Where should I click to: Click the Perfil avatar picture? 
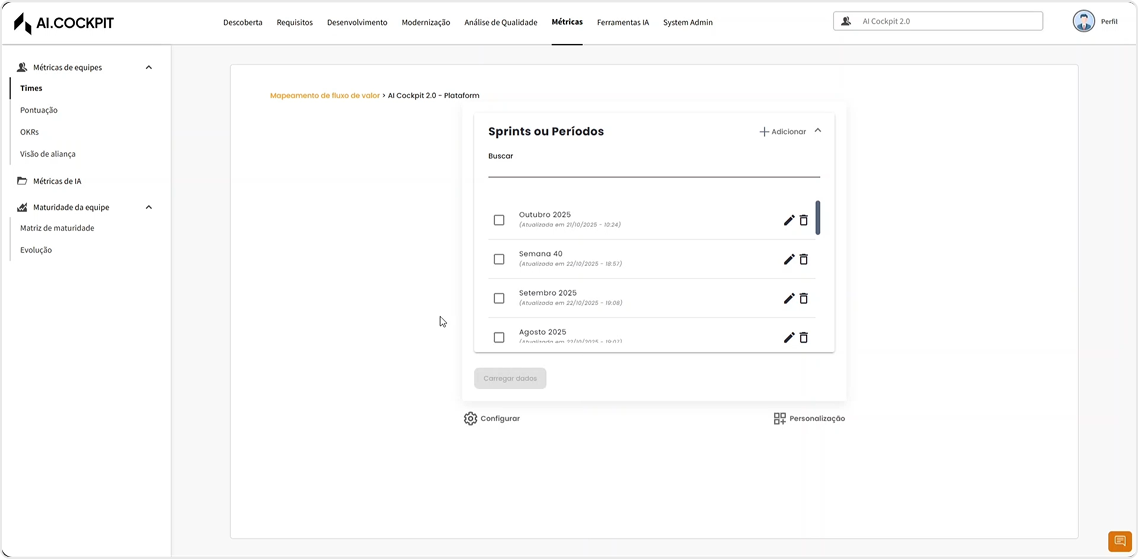(x=1083, y=21)
